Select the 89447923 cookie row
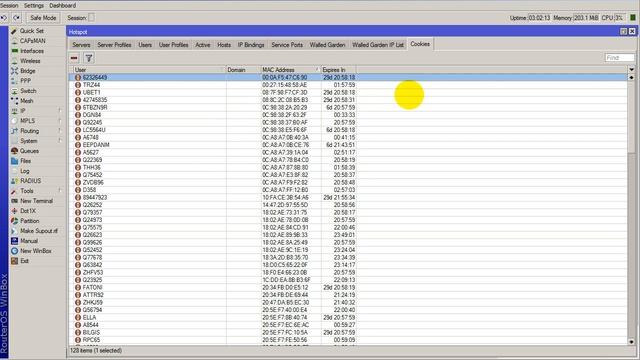The image size is (640, 360). (x=349, y=198)
